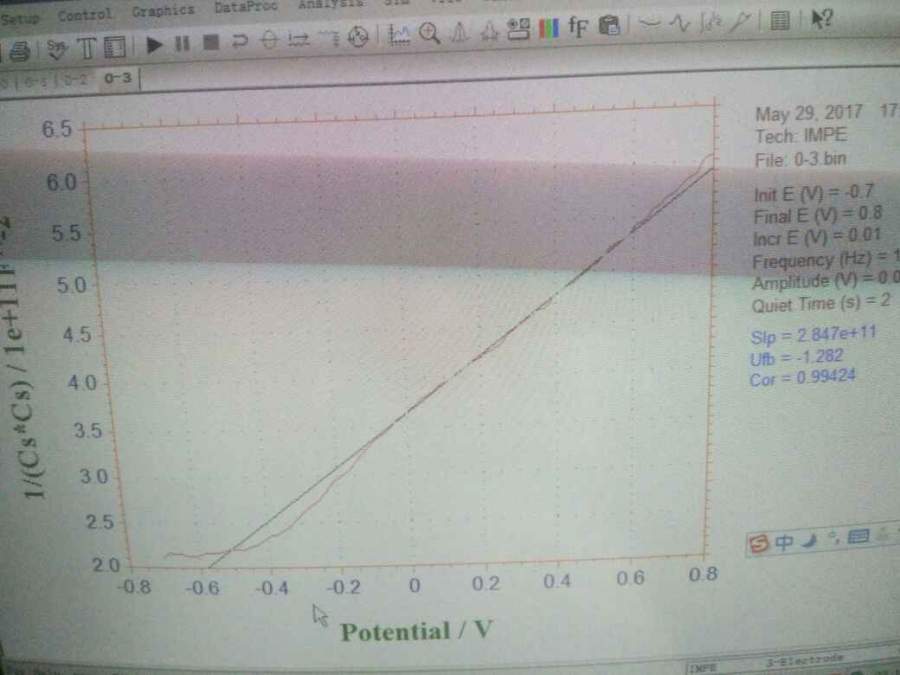Click the Data Fitting pen icon
The height and width of the screenshot is (675, 900).
740,22
